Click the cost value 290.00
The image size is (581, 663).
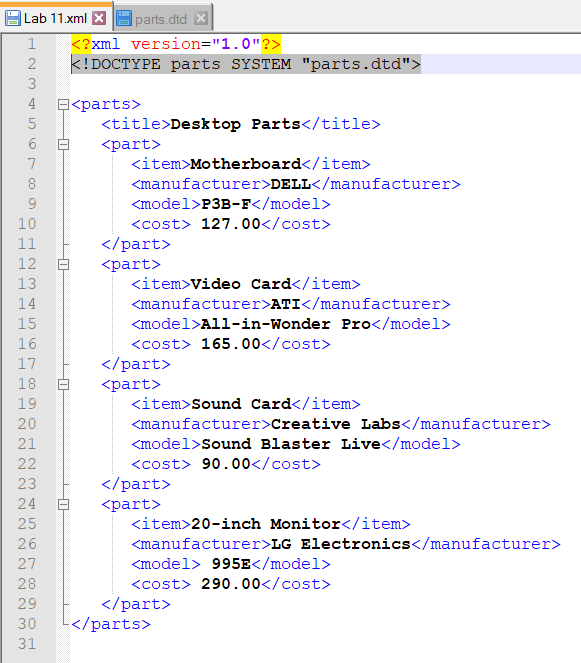(230, 584)
